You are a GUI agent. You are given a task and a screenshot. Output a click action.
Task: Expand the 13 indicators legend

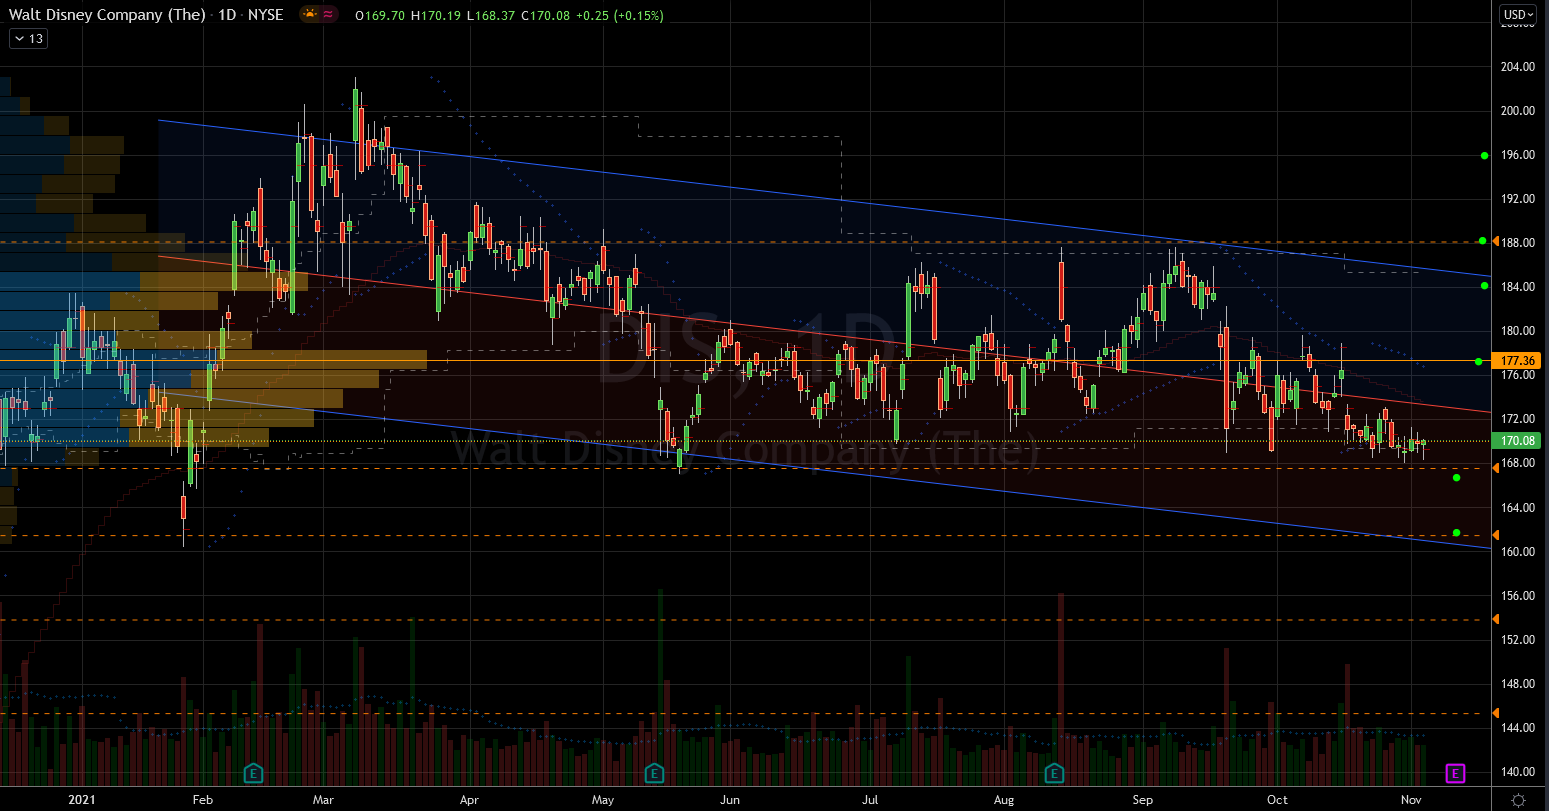pyautogui.click(x=28, y=39)
